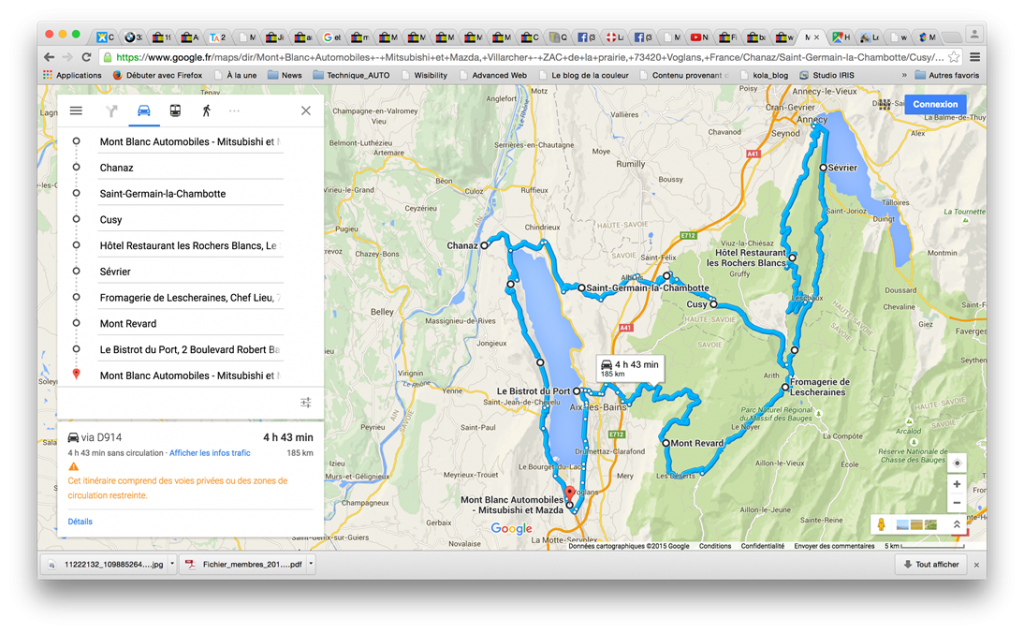Open the Google Maps hamburger menu
Screen dimensions: 1024x633
pos(76,110)
